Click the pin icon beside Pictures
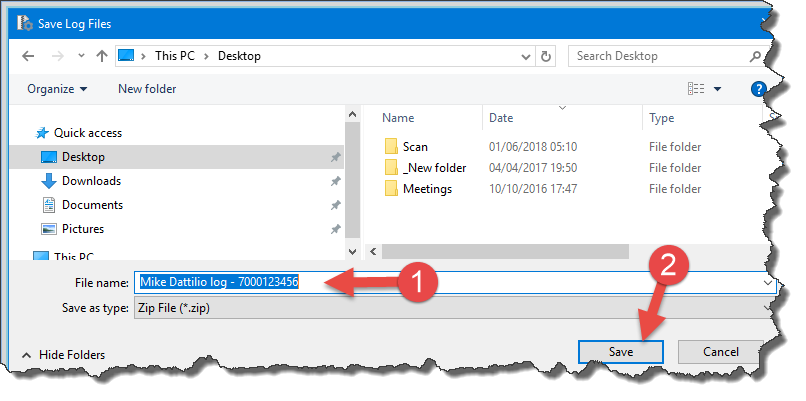Image resolution: width=806 pixels, height=401 pixels. coord(335,229)
